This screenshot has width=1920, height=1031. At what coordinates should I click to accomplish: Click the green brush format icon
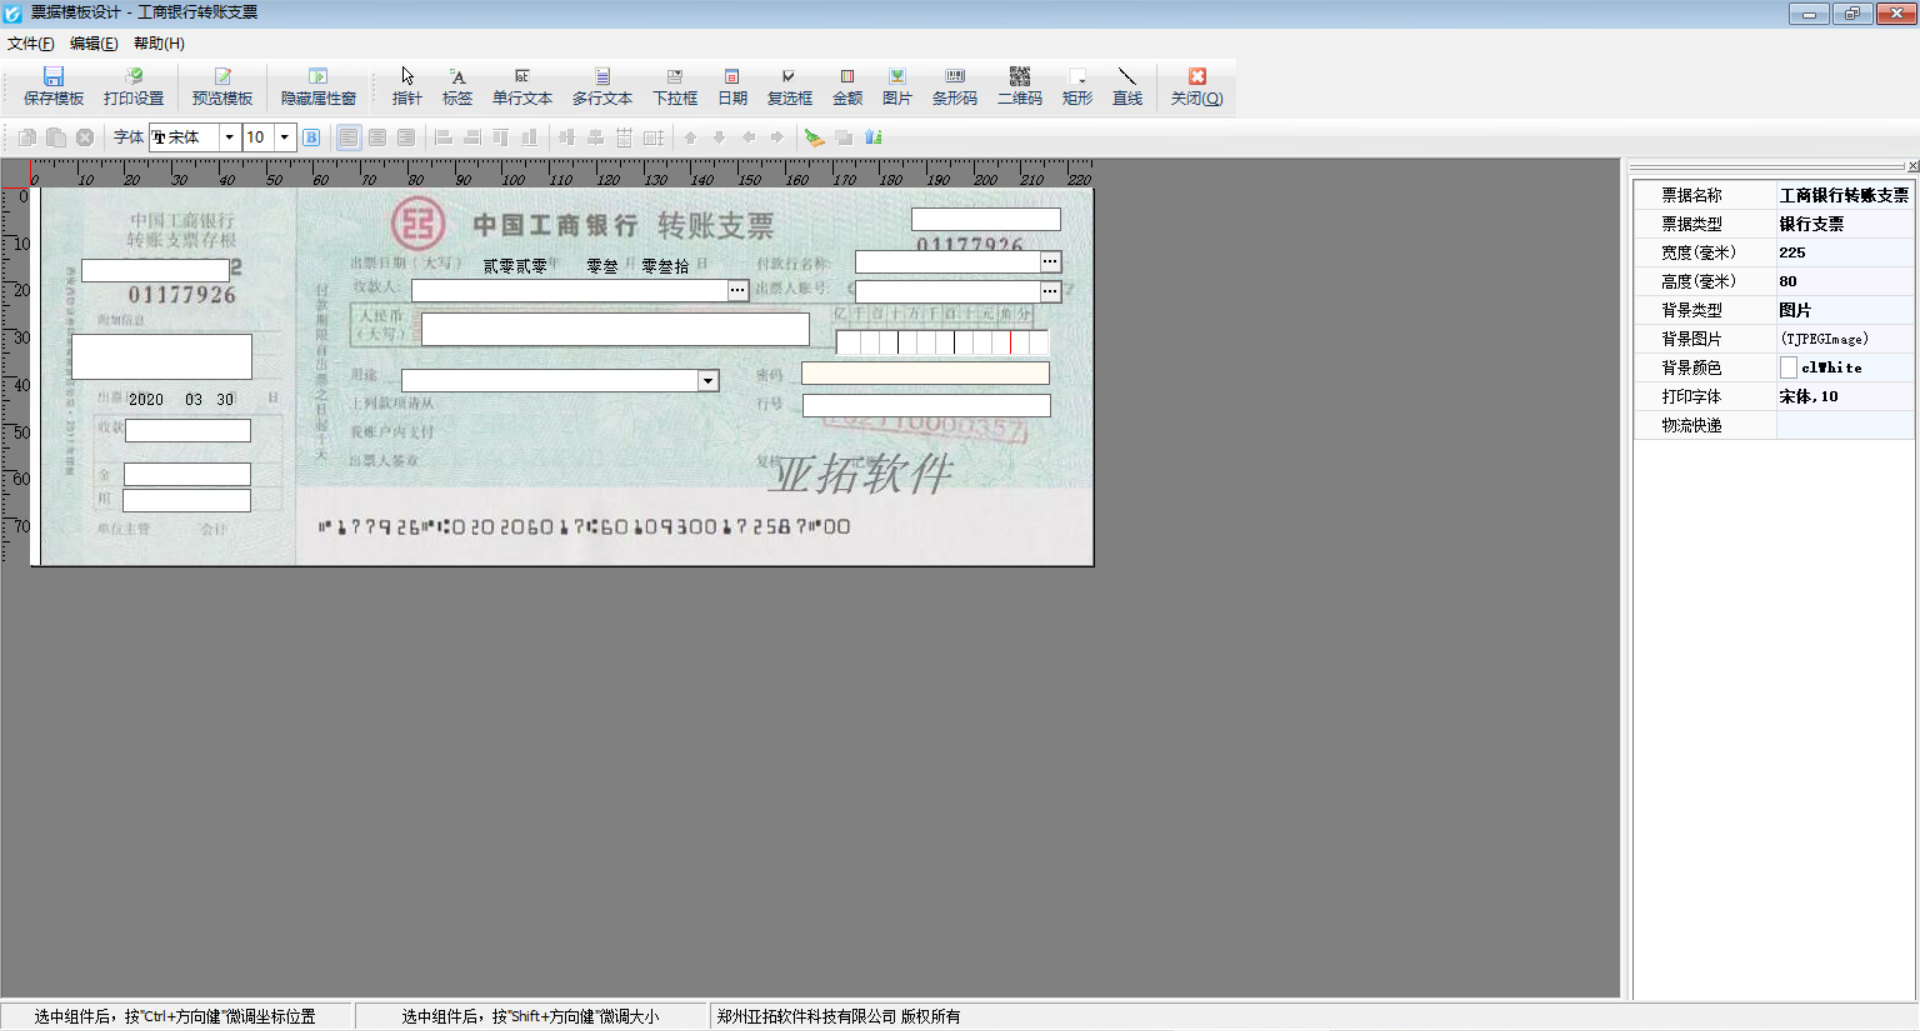click(x=814, y=137)
